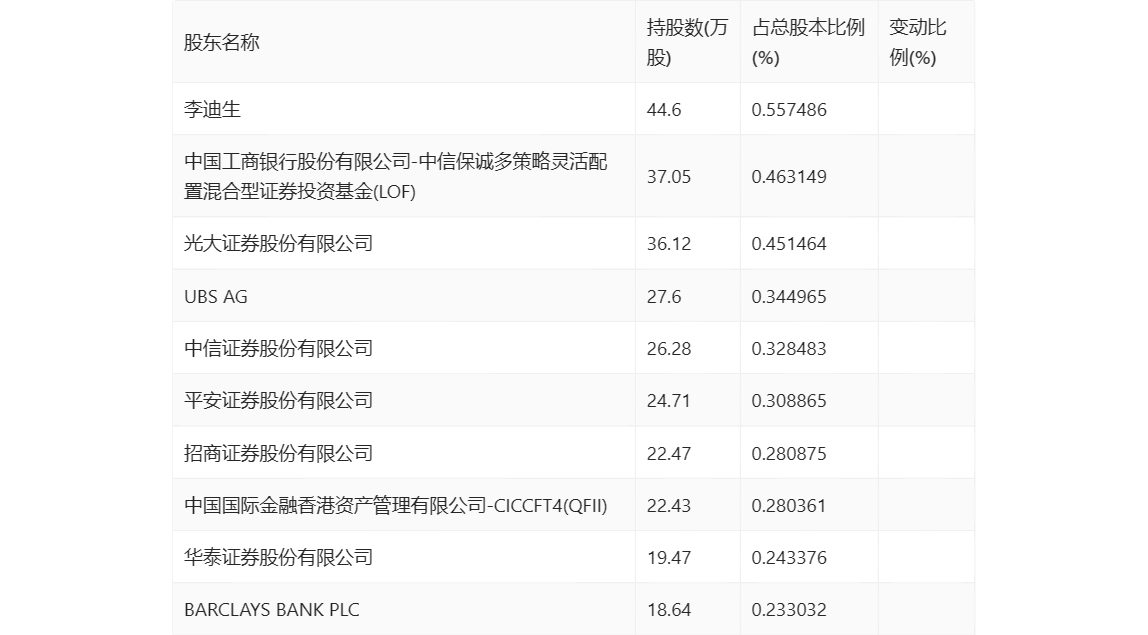Select the ratio 0.280875

[x=789, y=453]
